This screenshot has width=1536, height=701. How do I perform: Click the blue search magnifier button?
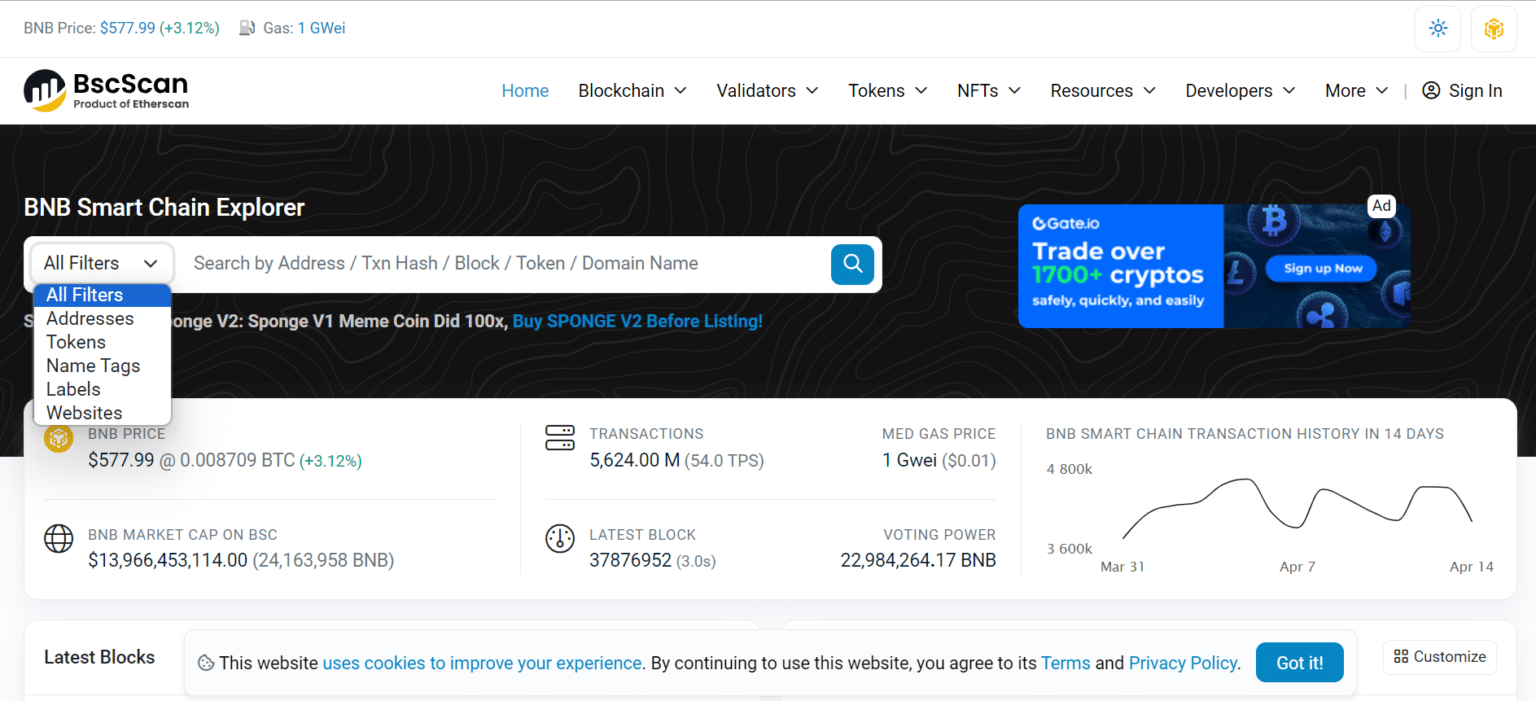[852, 264]
